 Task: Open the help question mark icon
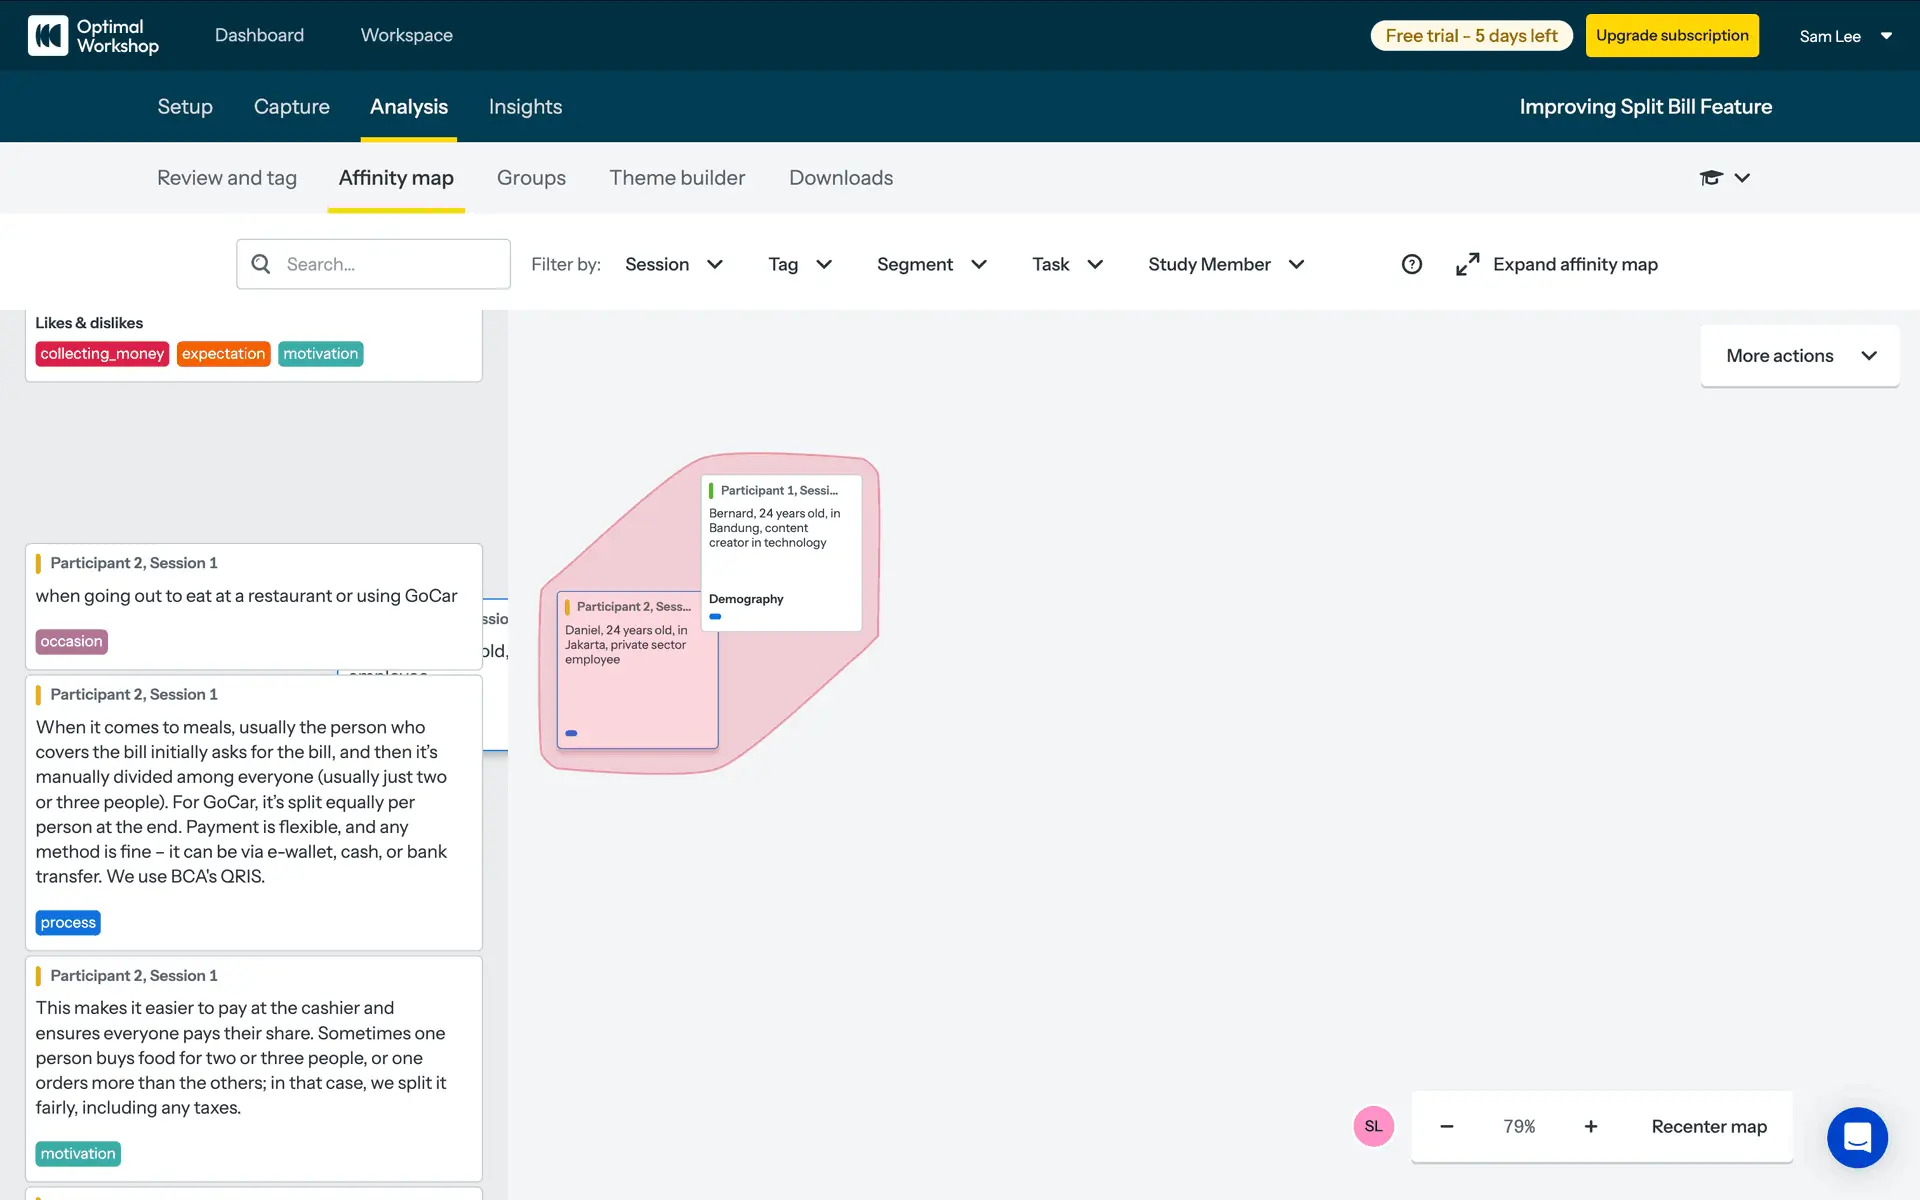point(1411,264)
